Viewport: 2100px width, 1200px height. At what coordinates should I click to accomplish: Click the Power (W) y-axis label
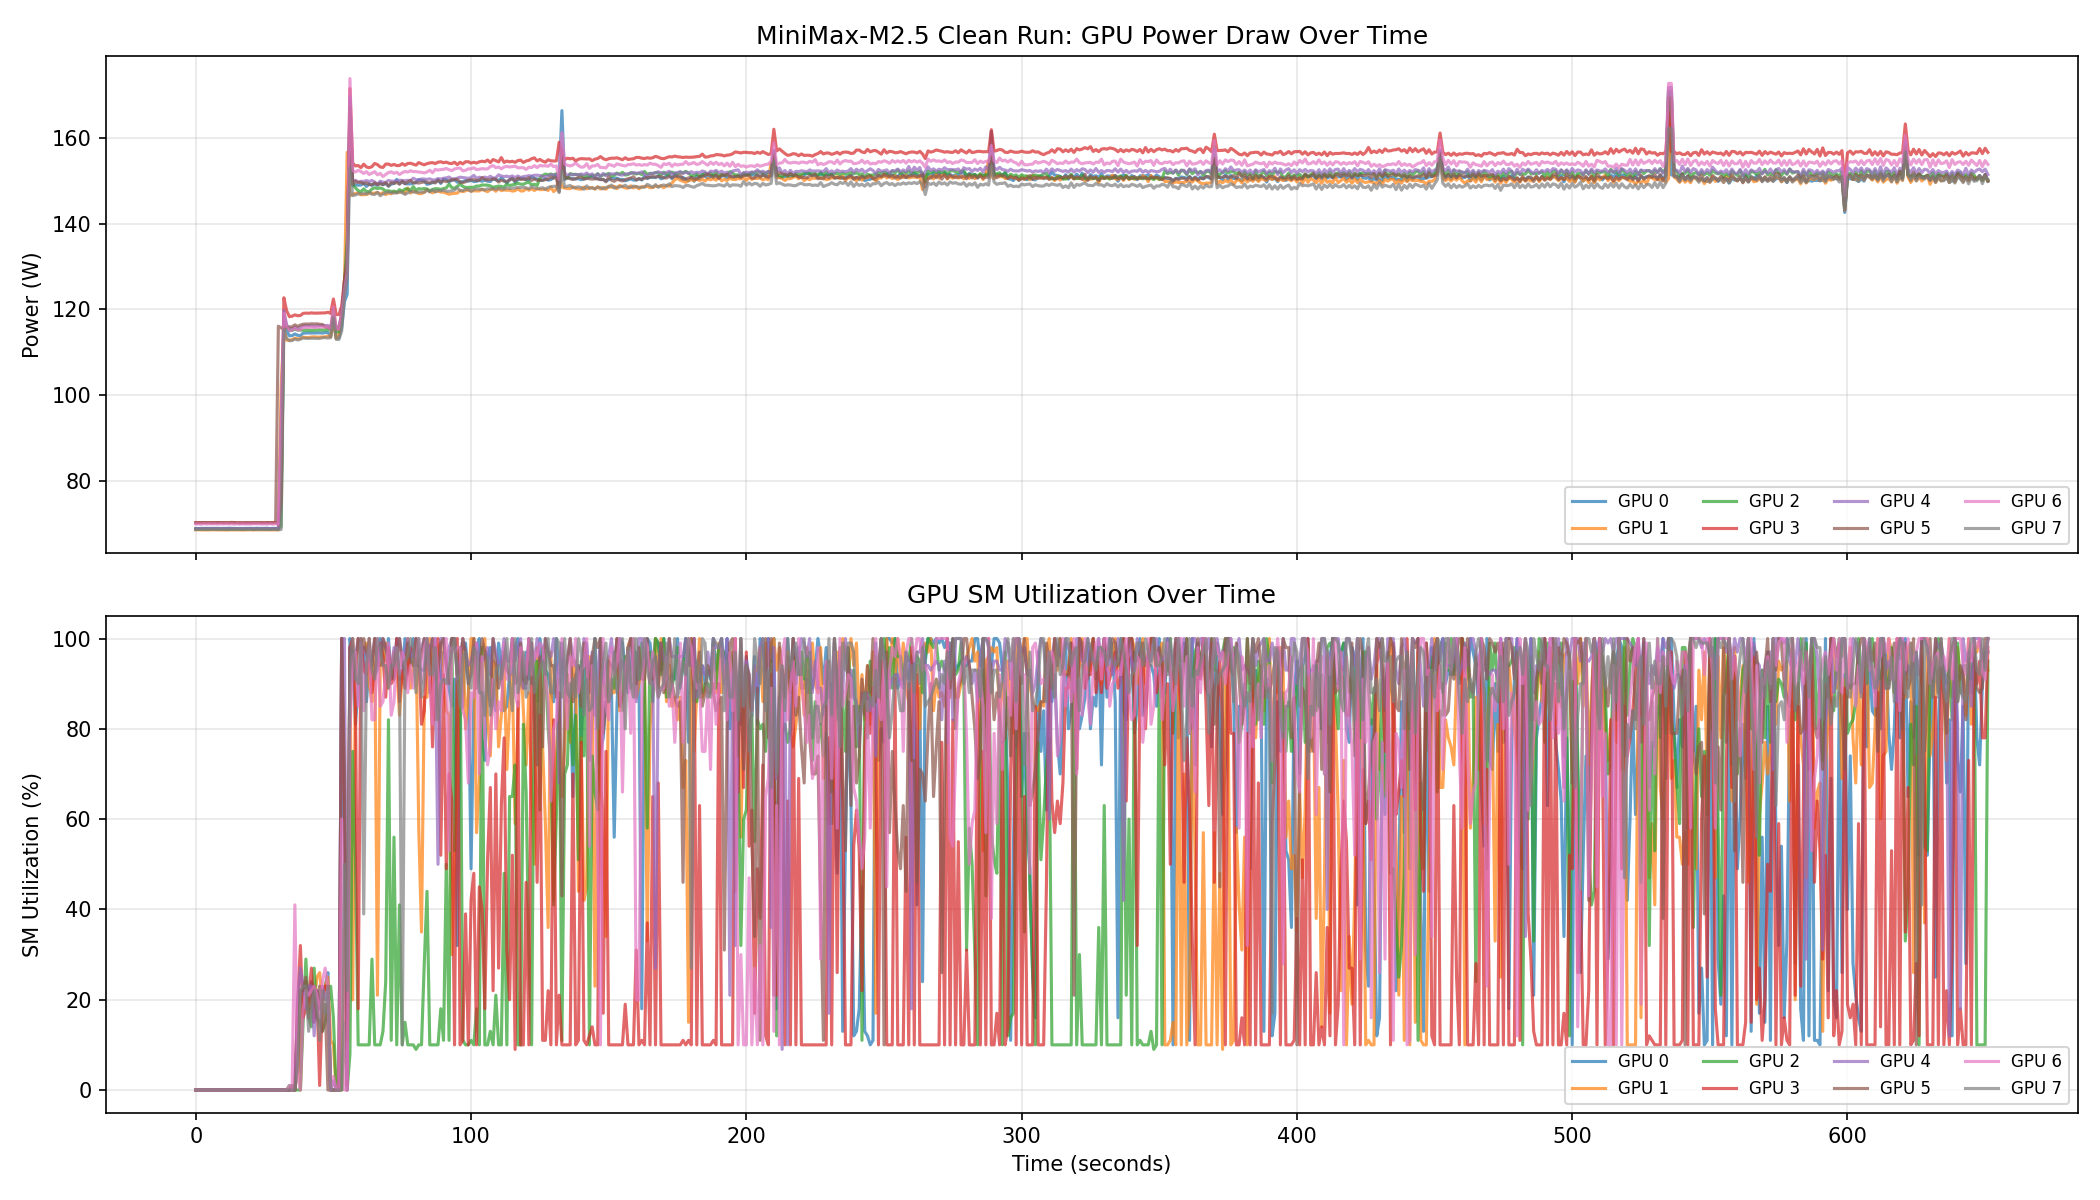coord(31,305)
